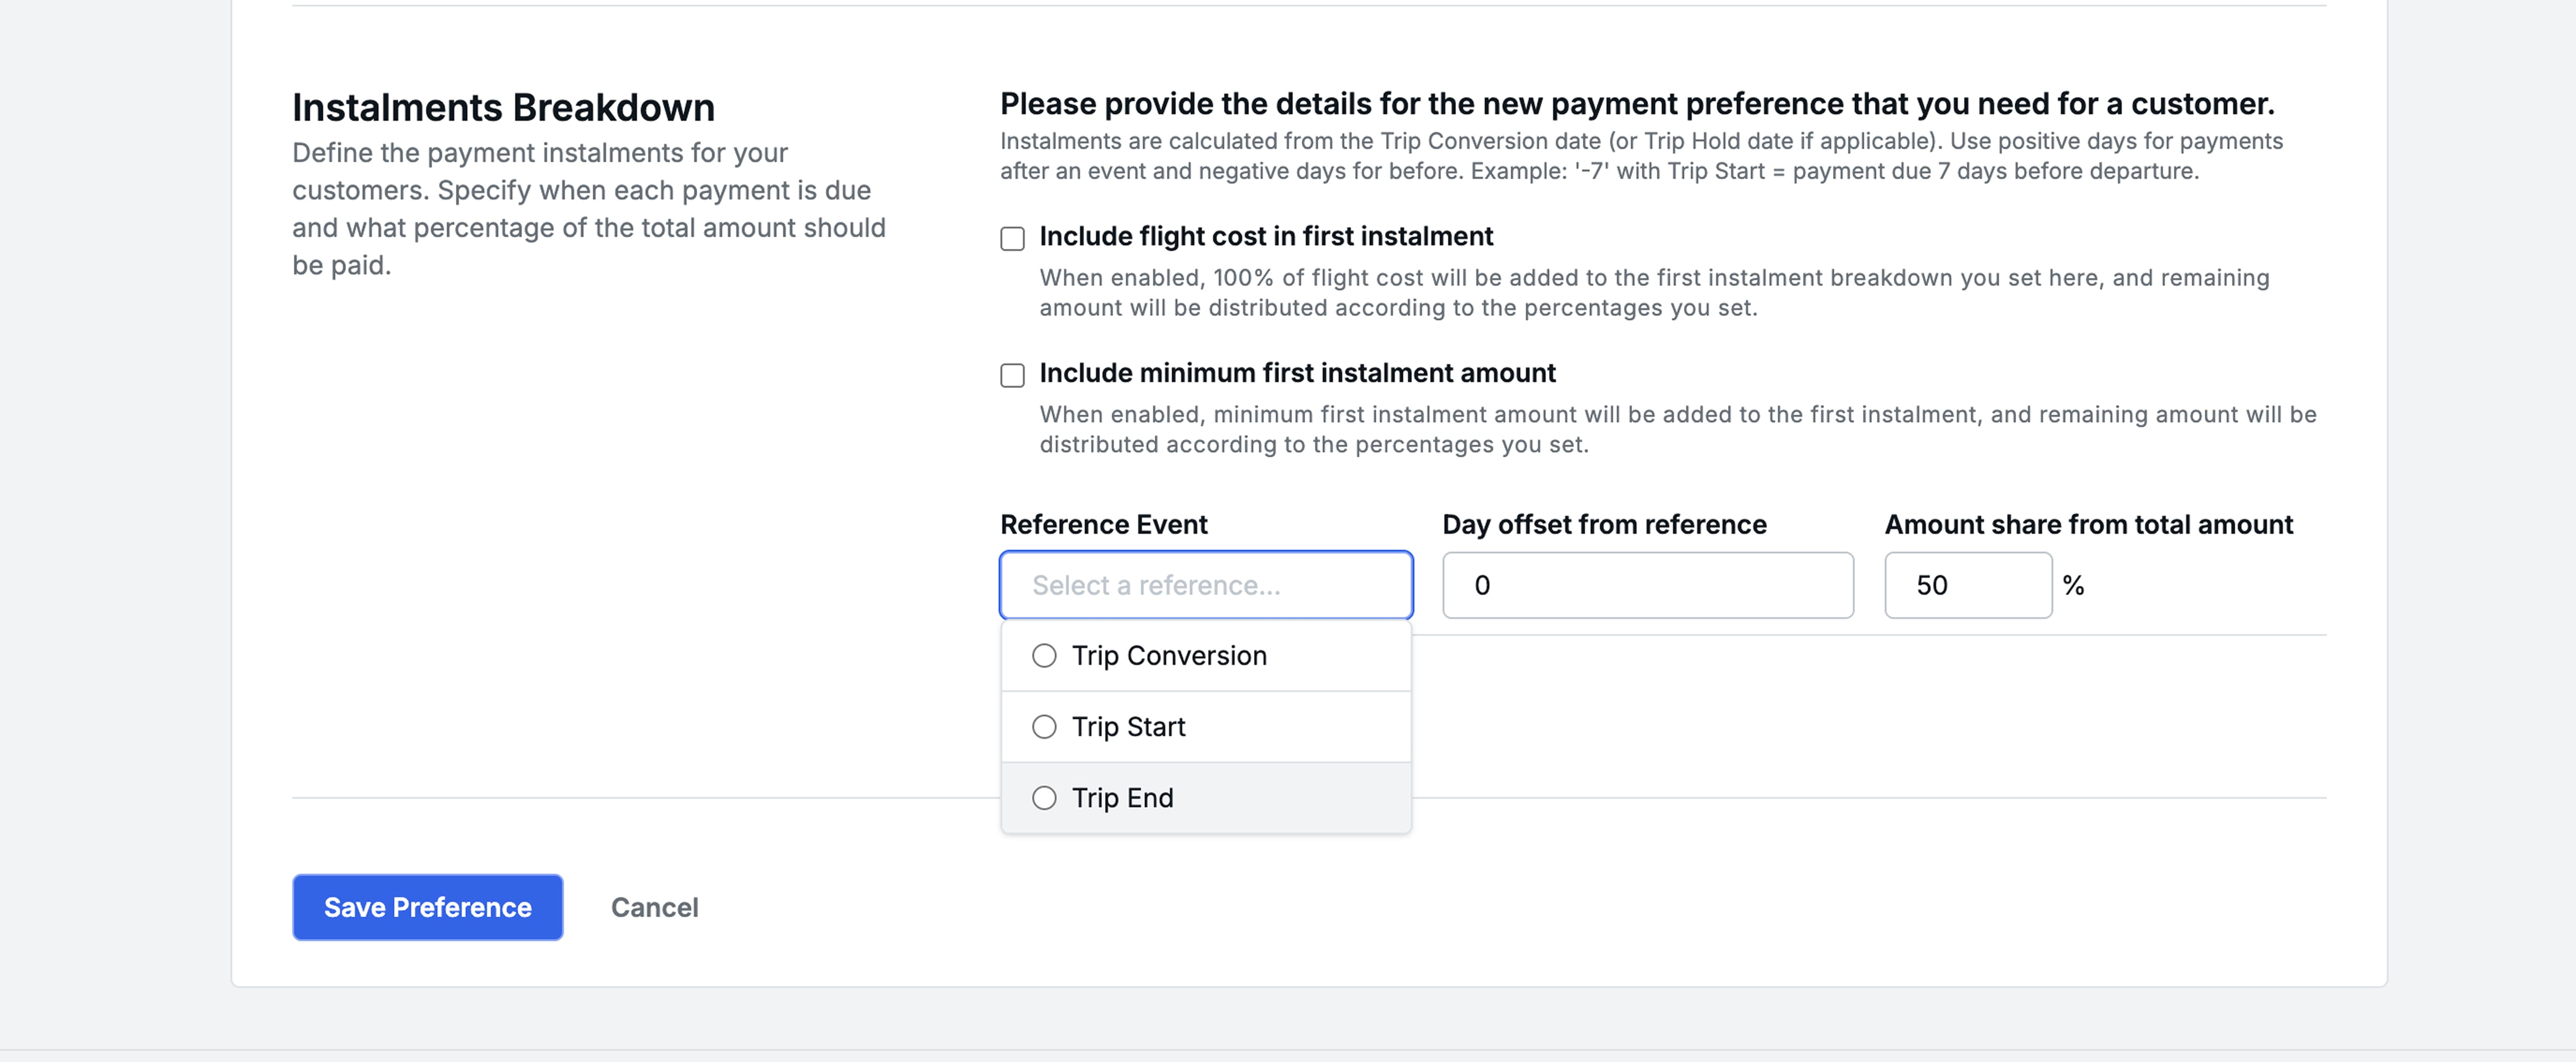This screenshot has height=1062, width=2576.
Task: Tick the Include minimum first instalment amount checkbox
Action: (1012, 375)
